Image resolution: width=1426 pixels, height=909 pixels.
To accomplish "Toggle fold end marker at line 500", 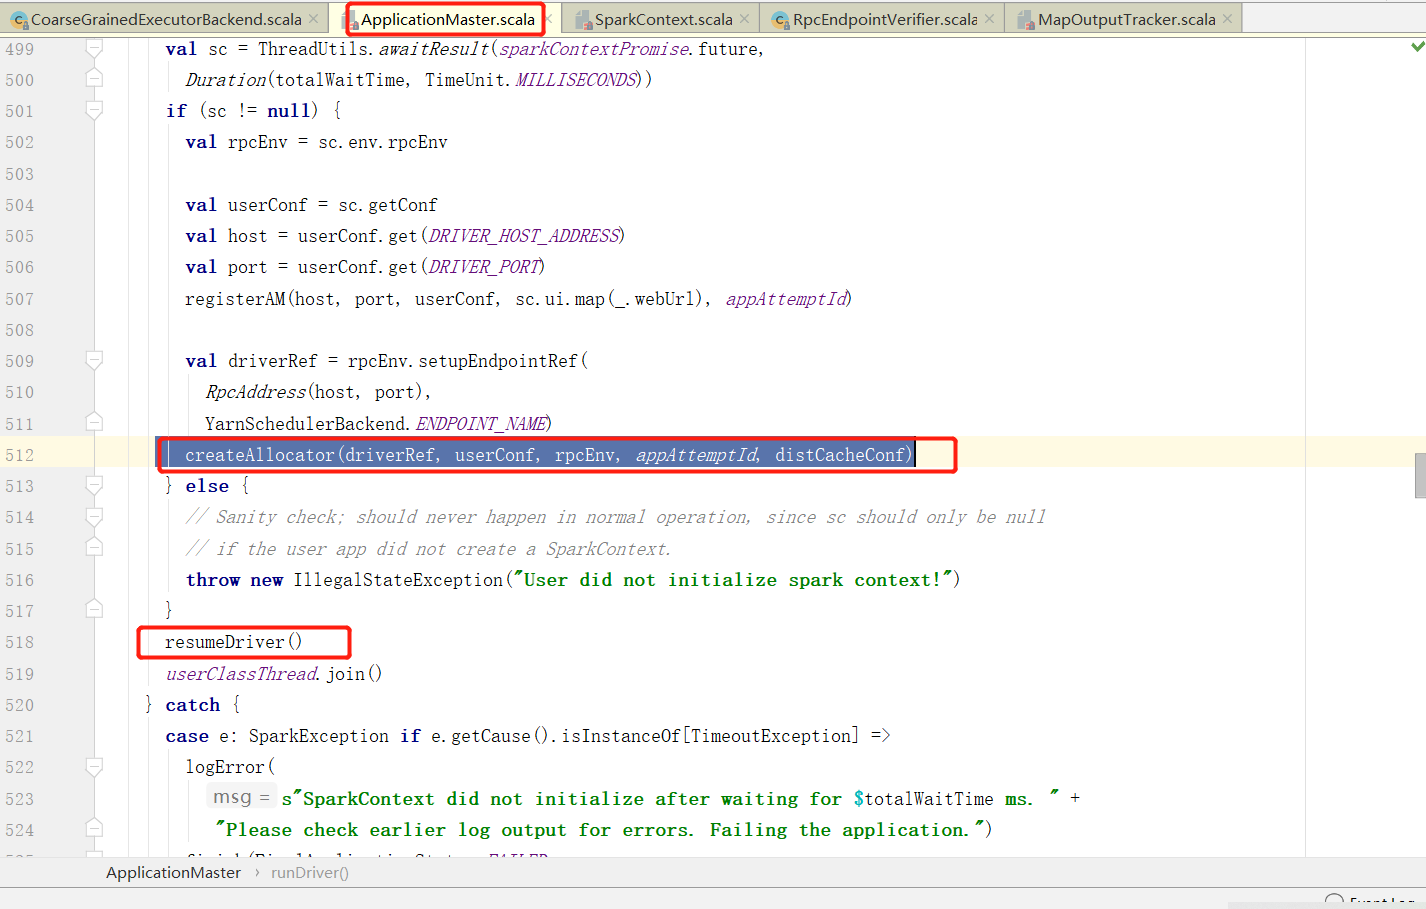I will pyautogui.click(x=94, y=79).
